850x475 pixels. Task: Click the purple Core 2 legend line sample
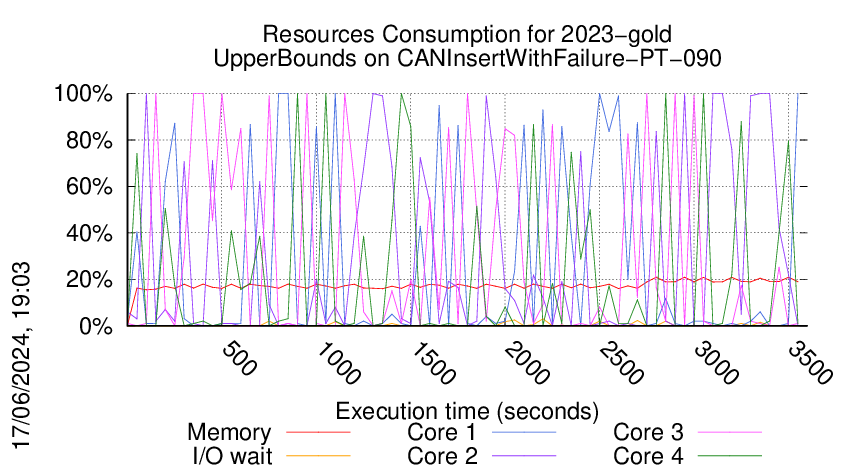[x=524, y=456]
